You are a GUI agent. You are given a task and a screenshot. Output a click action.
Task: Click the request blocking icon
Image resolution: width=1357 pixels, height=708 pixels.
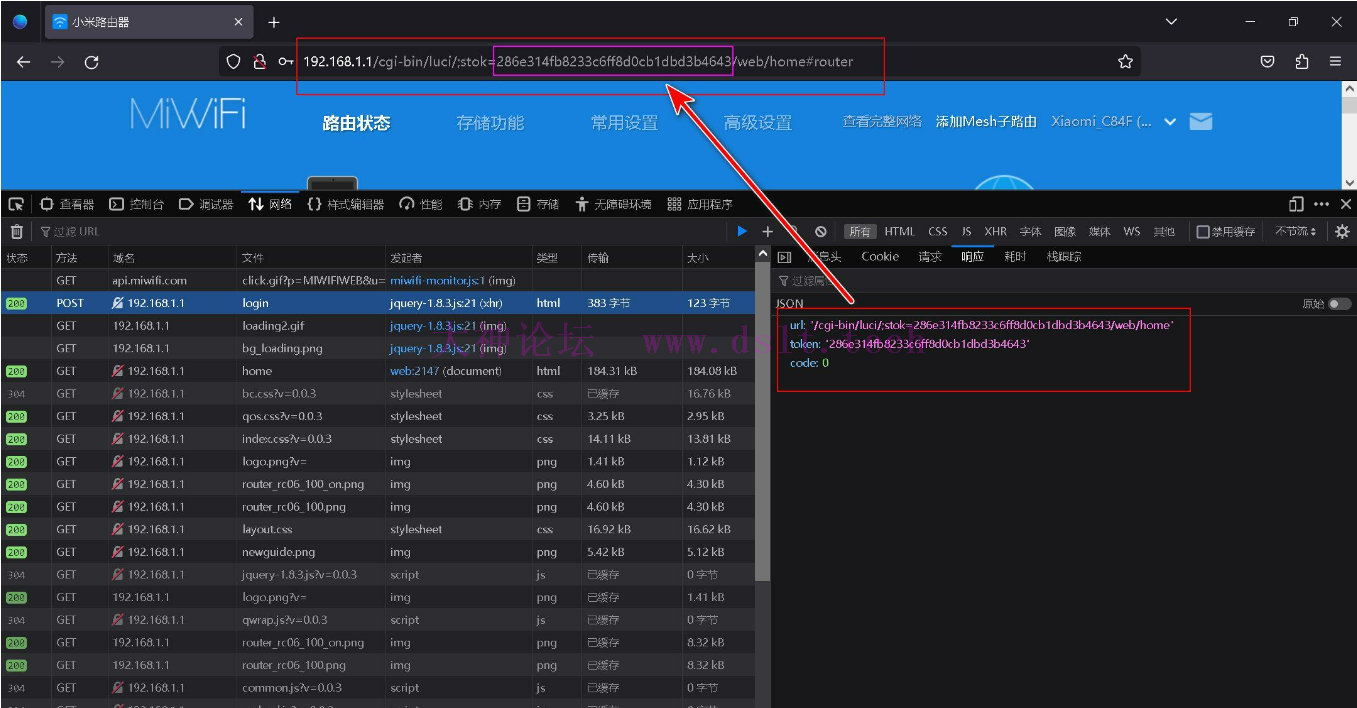click(x=820, y=232)
